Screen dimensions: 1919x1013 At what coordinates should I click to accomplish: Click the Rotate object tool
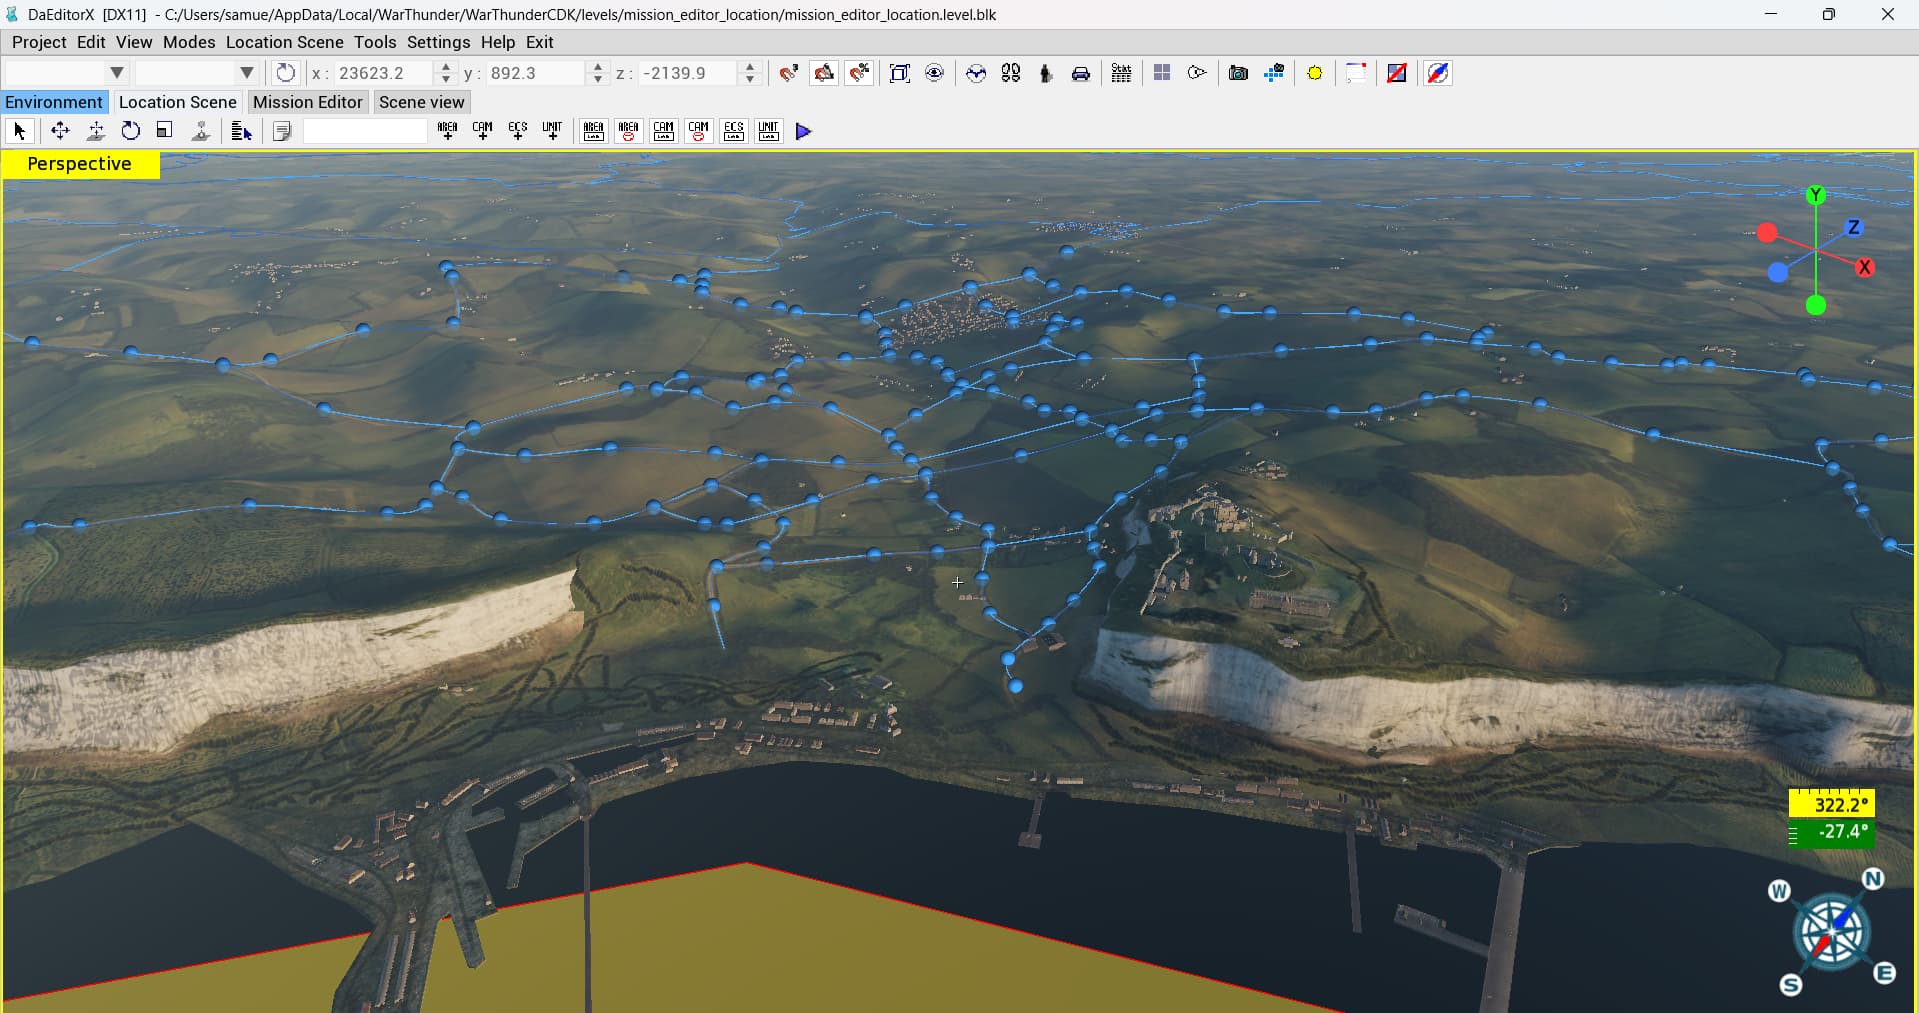pyautogui.click(x=130, y=131)
